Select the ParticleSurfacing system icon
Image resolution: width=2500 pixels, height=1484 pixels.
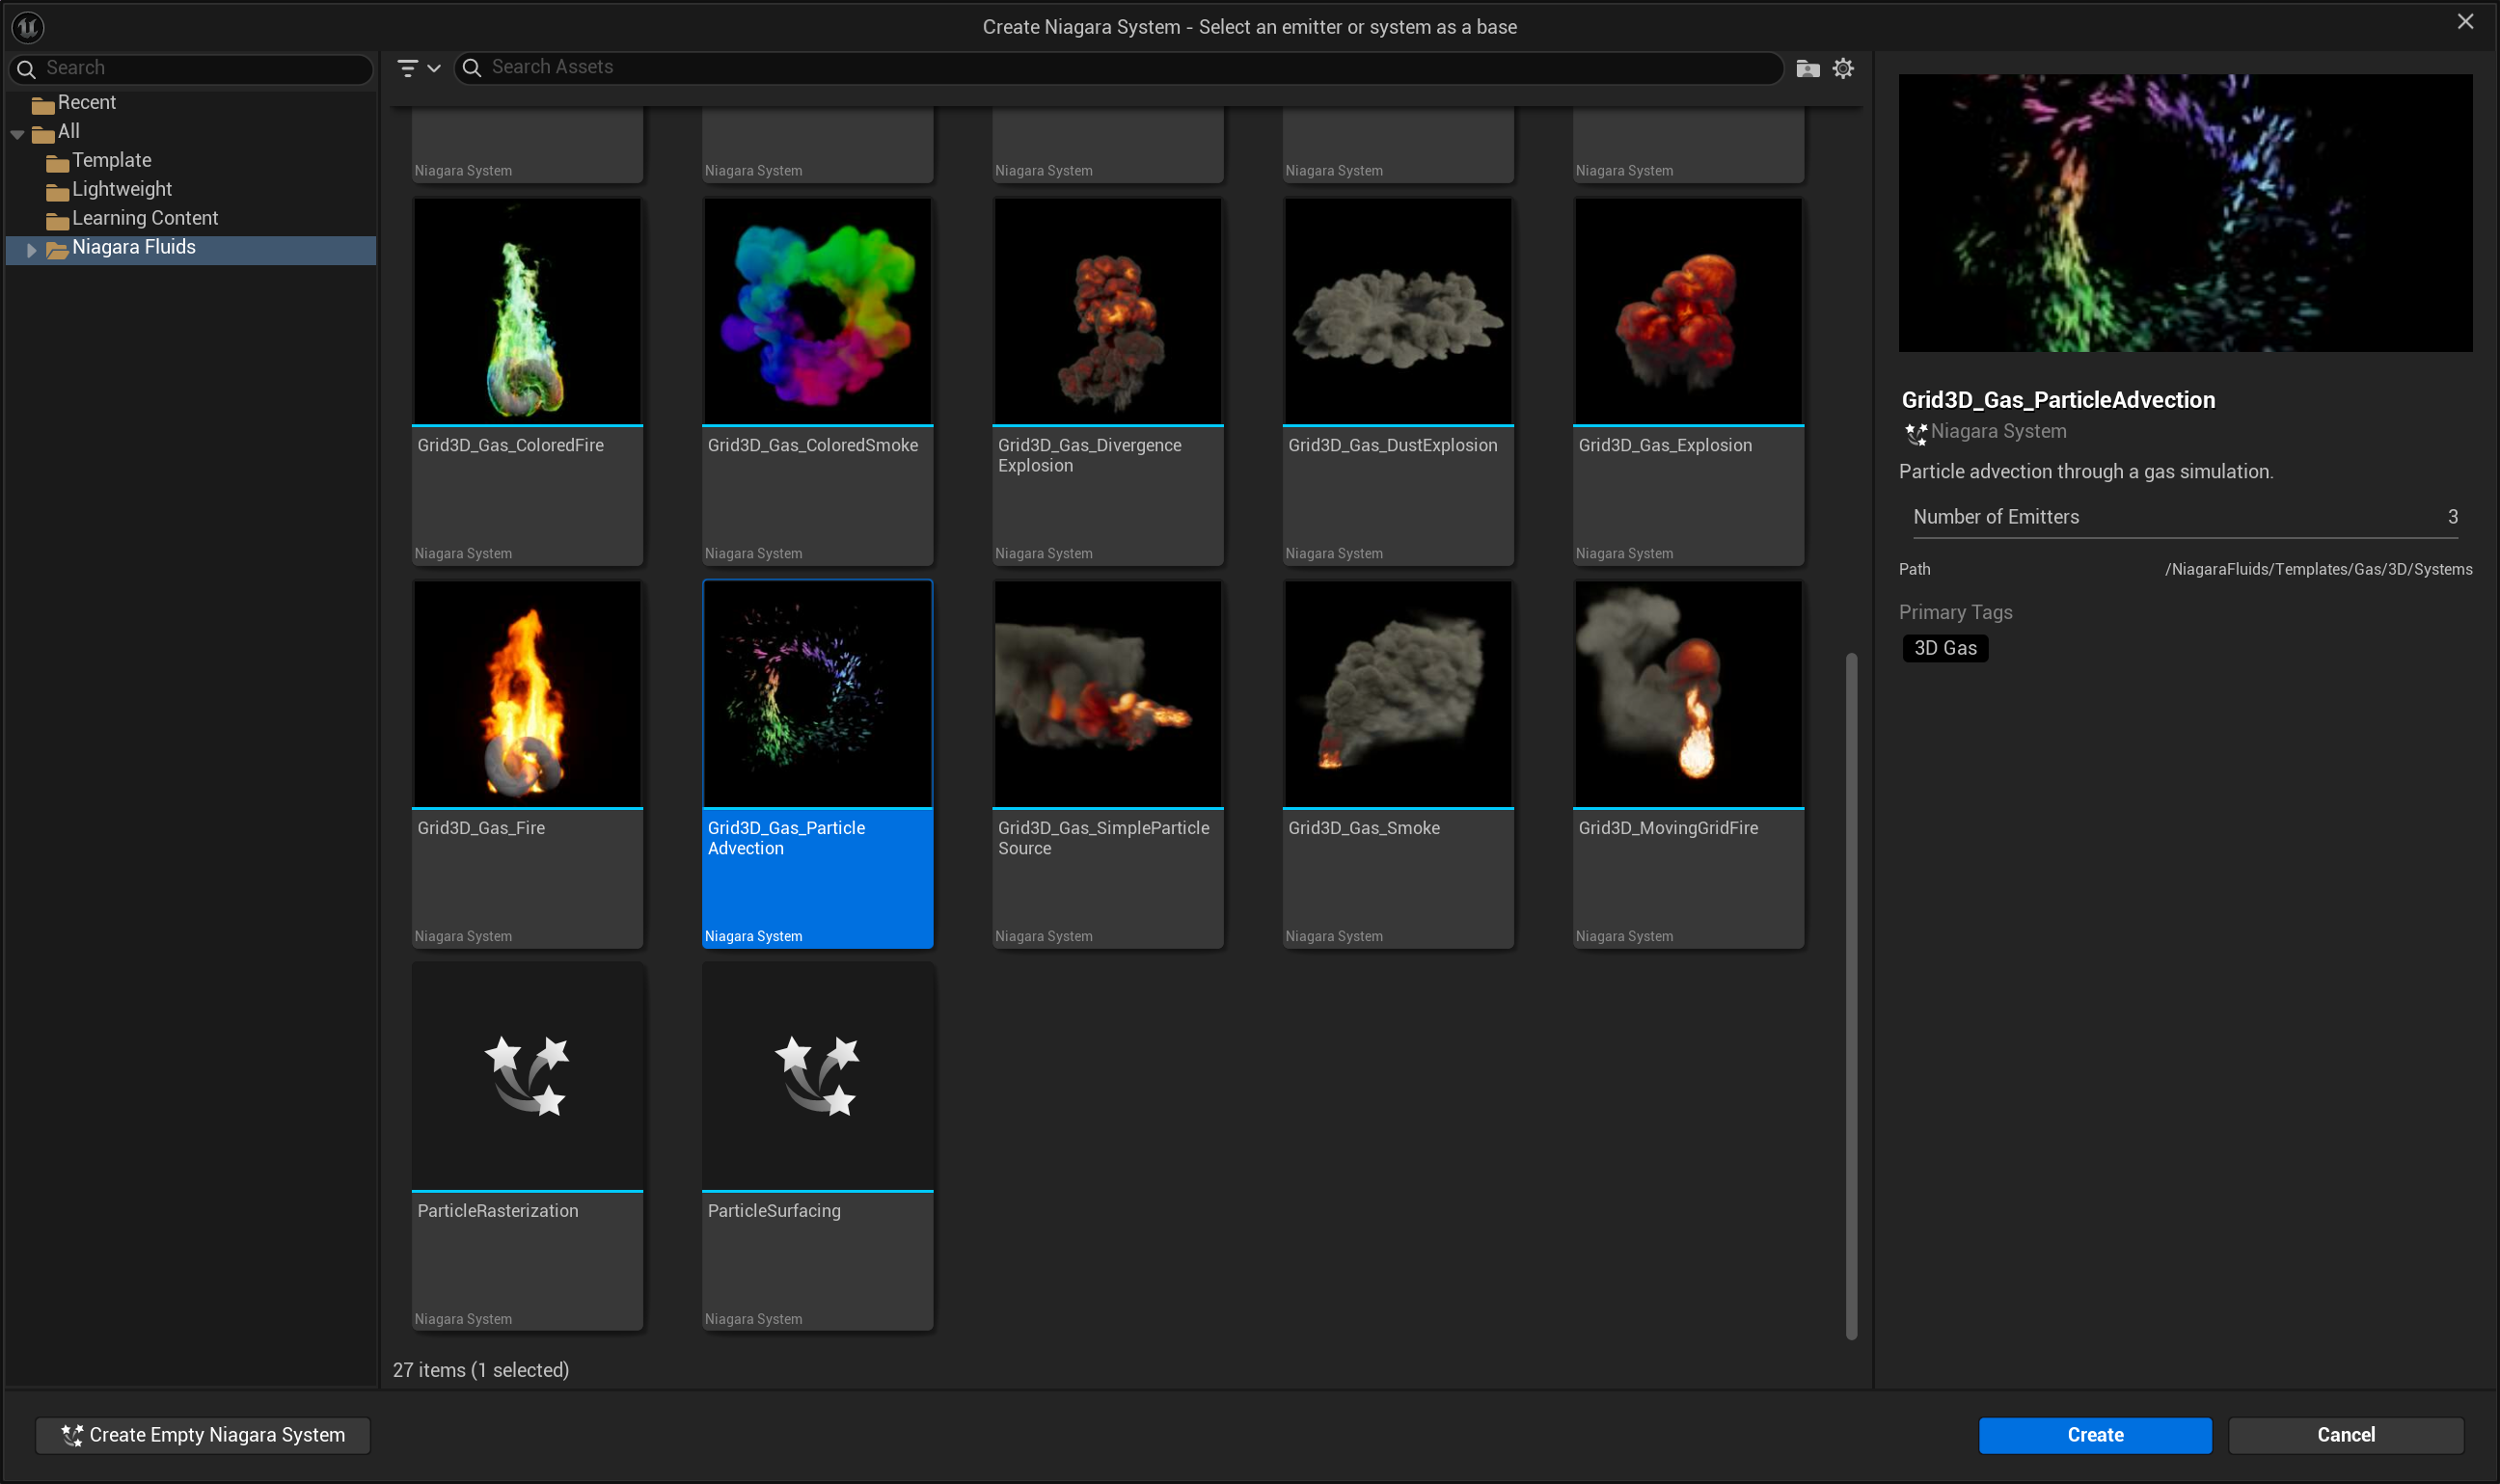(x=817, y=1076)
